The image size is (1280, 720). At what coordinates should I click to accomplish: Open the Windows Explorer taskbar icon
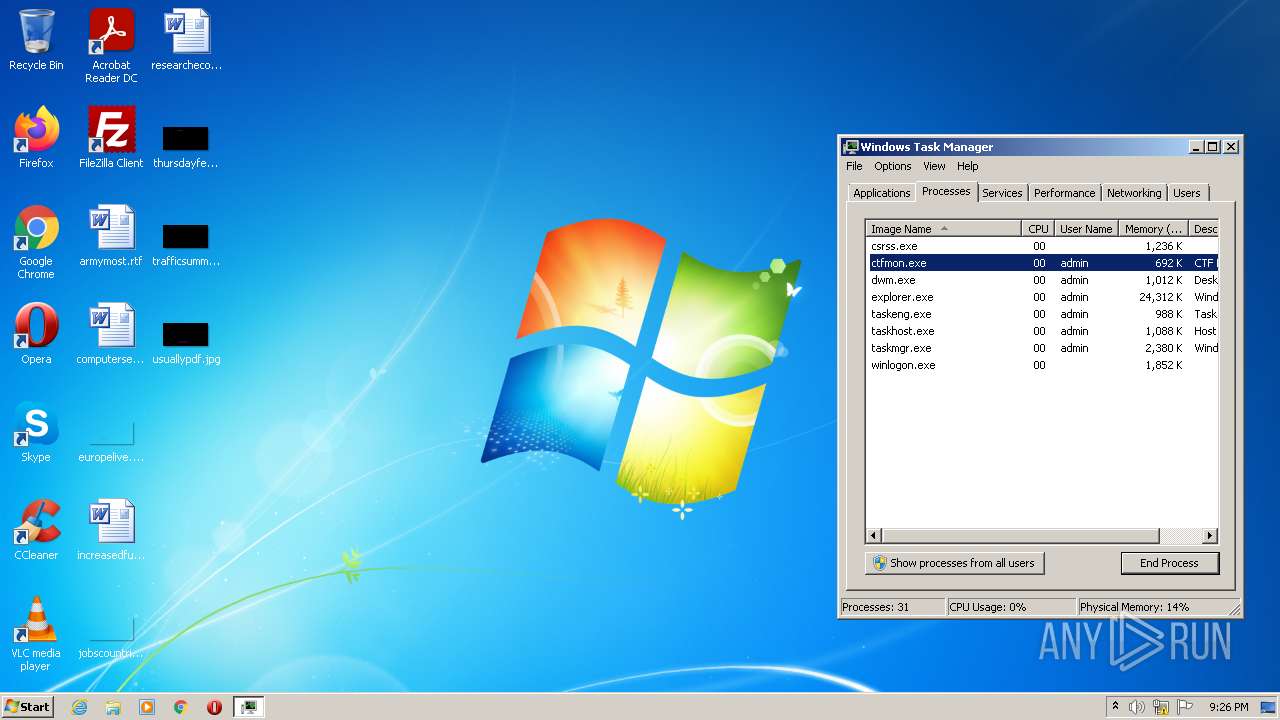tap(113, 707)
